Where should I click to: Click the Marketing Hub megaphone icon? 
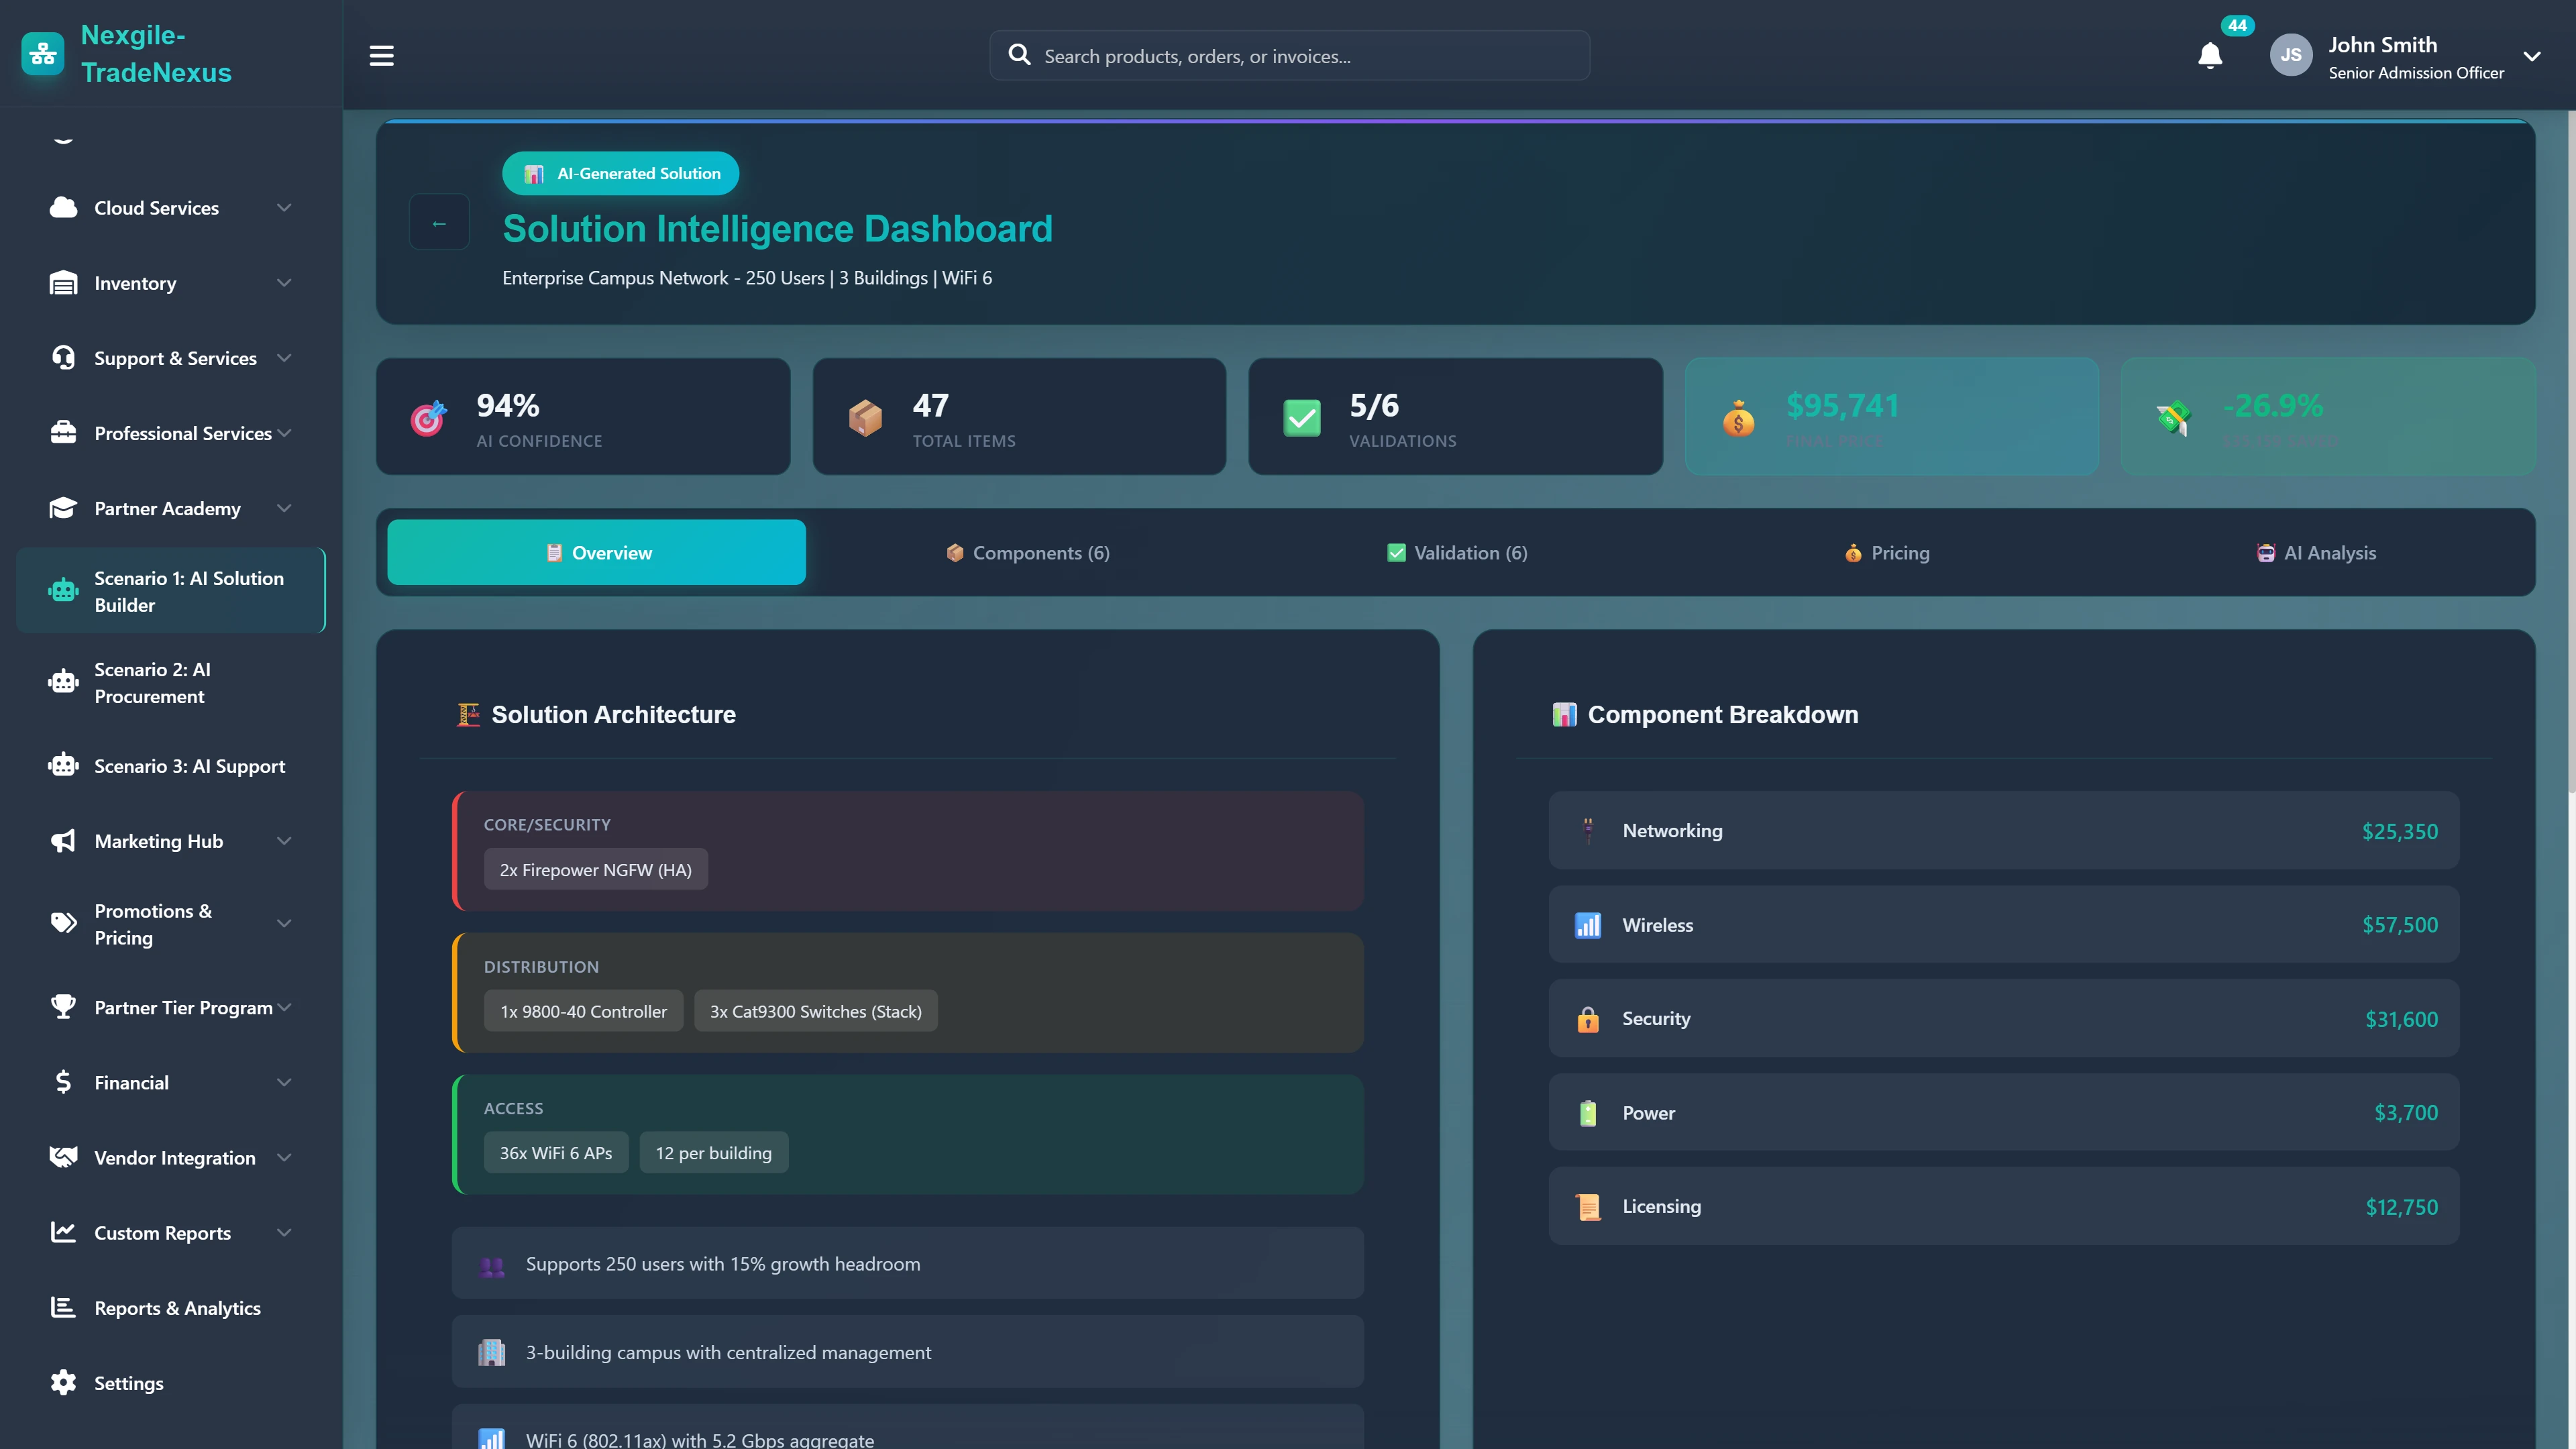[62, 841]
